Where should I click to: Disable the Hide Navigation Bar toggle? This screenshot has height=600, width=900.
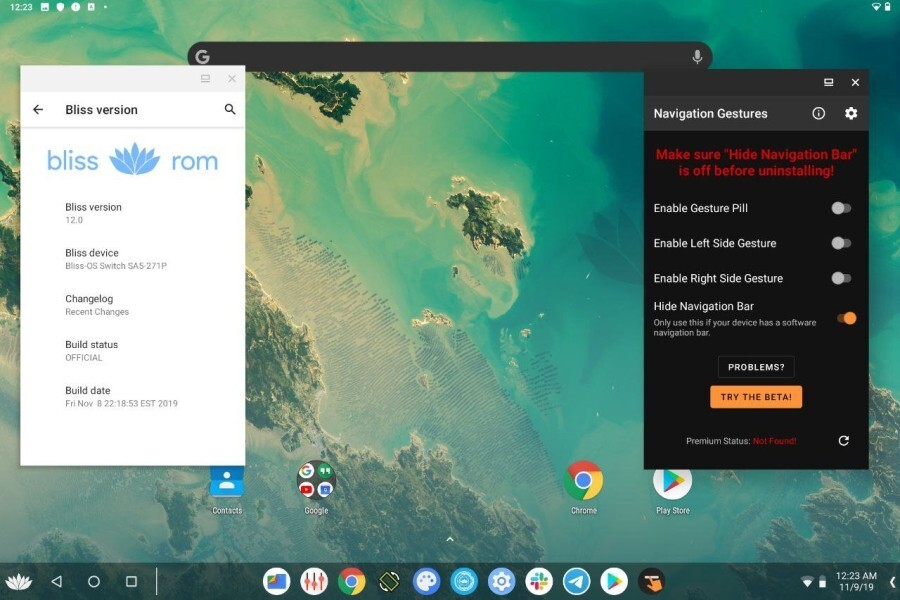845,318
